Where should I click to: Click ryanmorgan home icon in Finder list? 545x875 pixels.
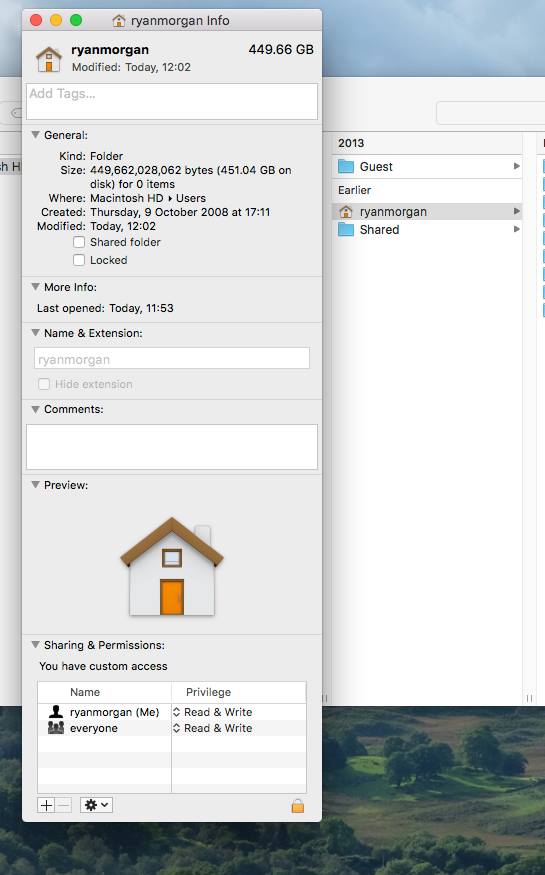click(346, 211)
